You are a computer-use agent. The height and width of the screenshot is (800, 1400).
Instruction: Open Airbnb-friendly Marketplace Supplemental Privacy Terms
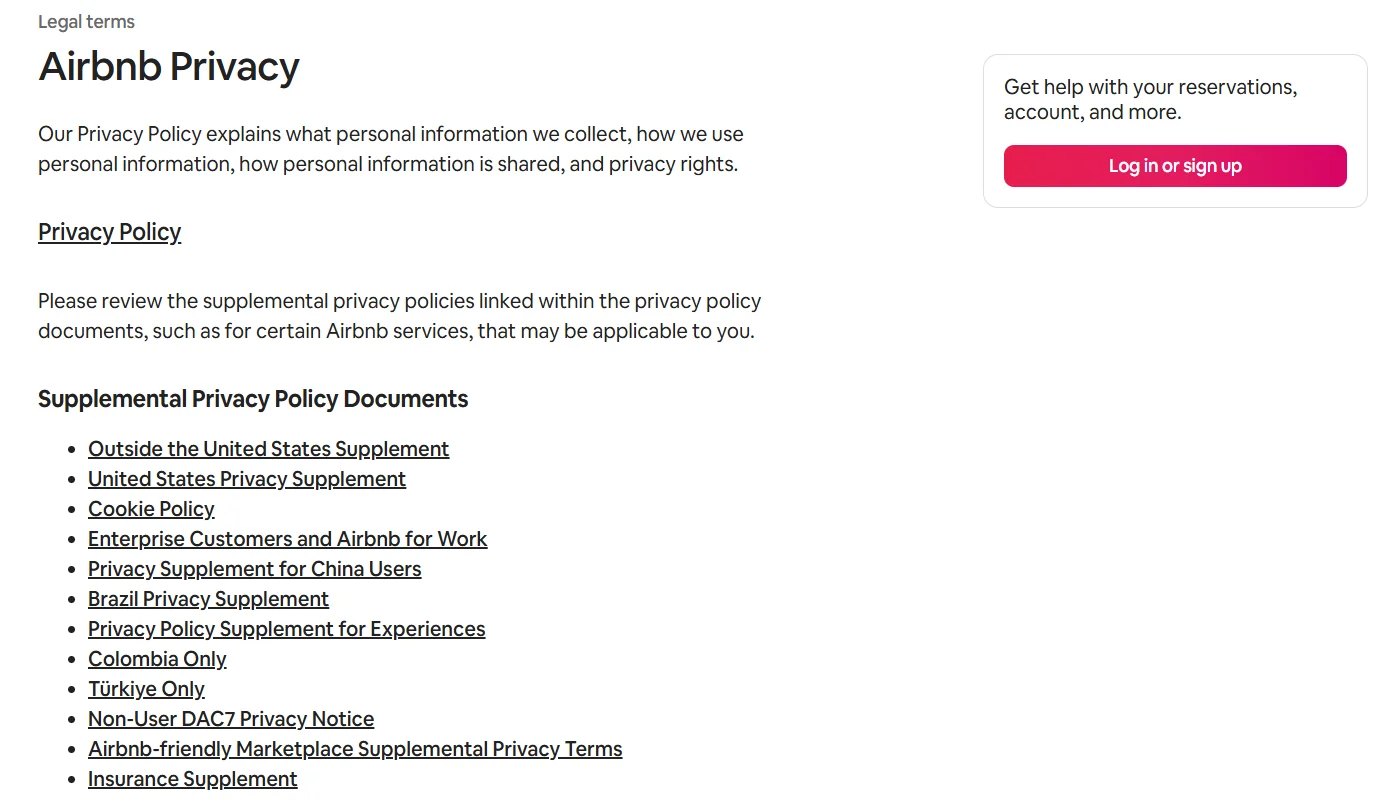355,749
